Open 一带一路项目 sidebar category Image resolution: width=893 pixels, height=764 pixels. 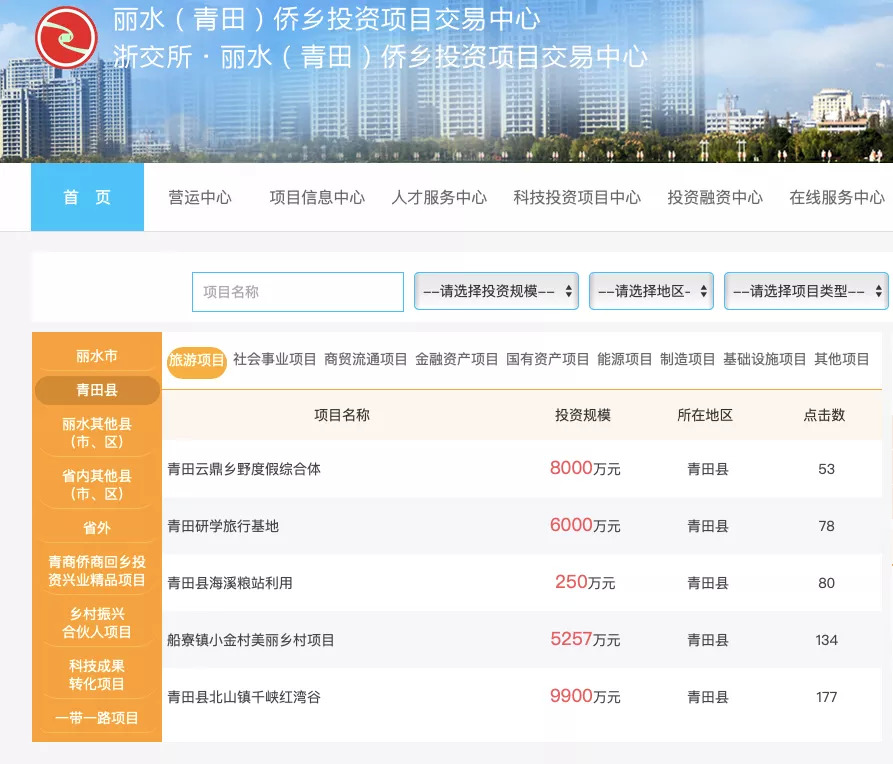click(97, 718)
